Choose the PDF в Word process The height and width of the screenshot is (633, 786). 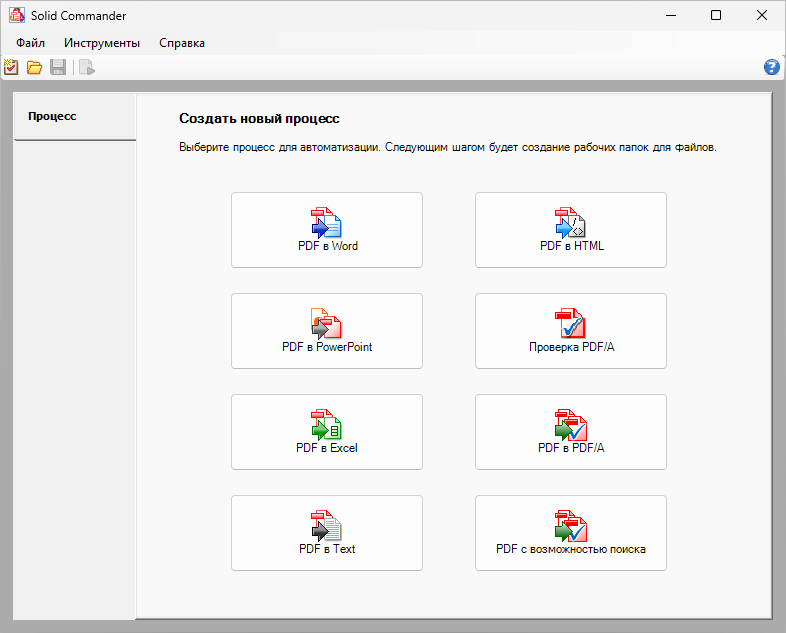pyautogui.click(x=327, y=230)
